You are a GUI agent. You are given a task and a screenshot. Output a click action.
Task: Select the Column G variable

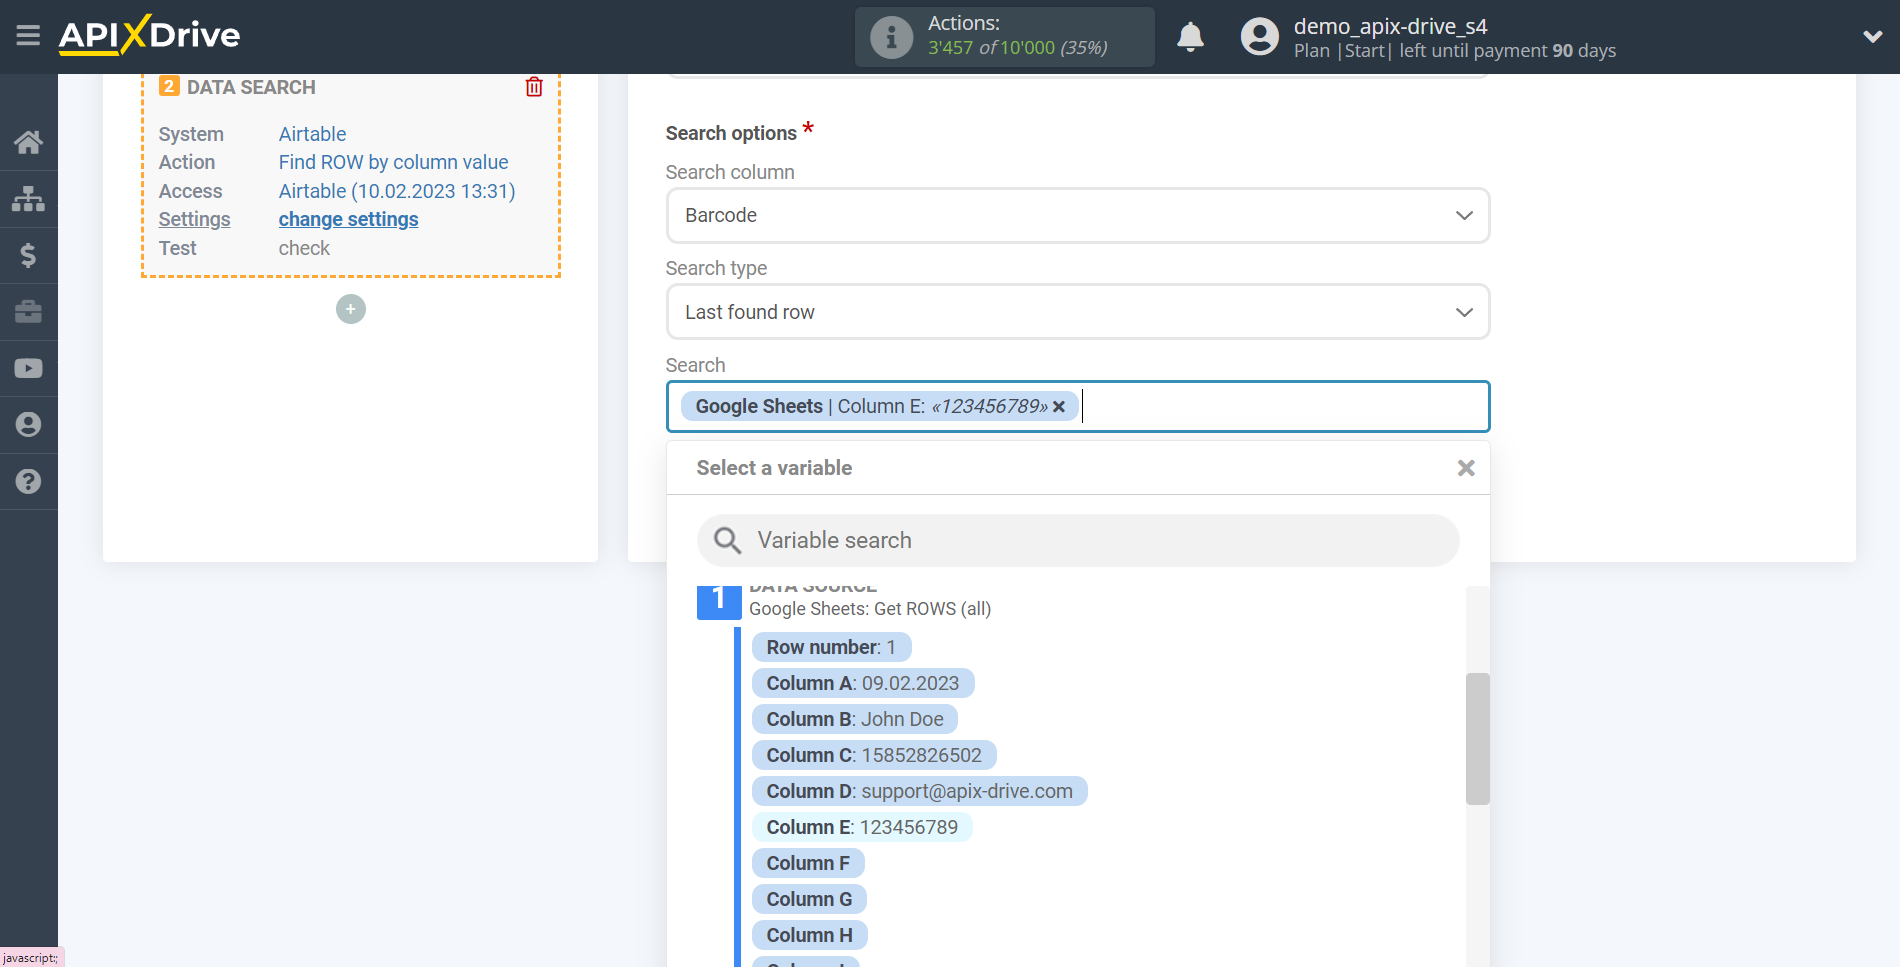click(809, 899)
